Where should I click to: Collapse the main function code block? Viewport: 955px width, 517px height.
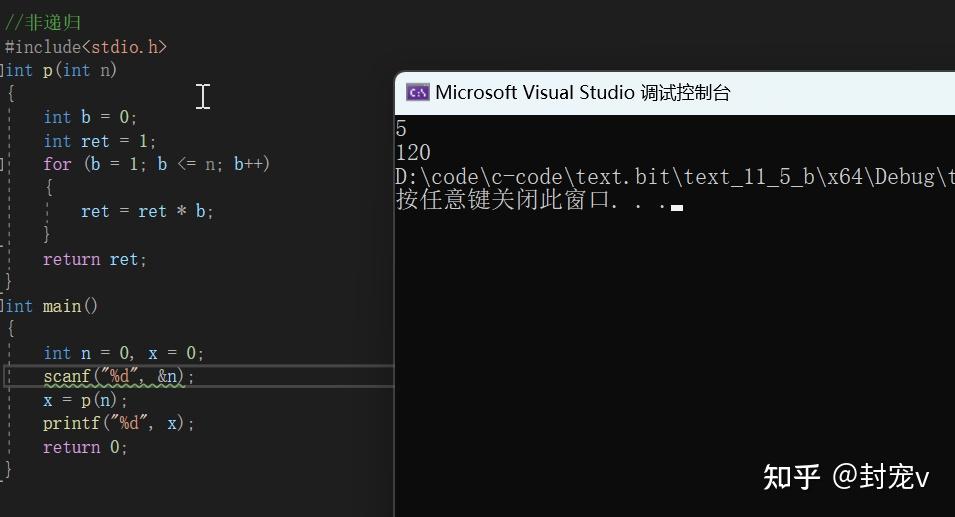coord(3,306)
